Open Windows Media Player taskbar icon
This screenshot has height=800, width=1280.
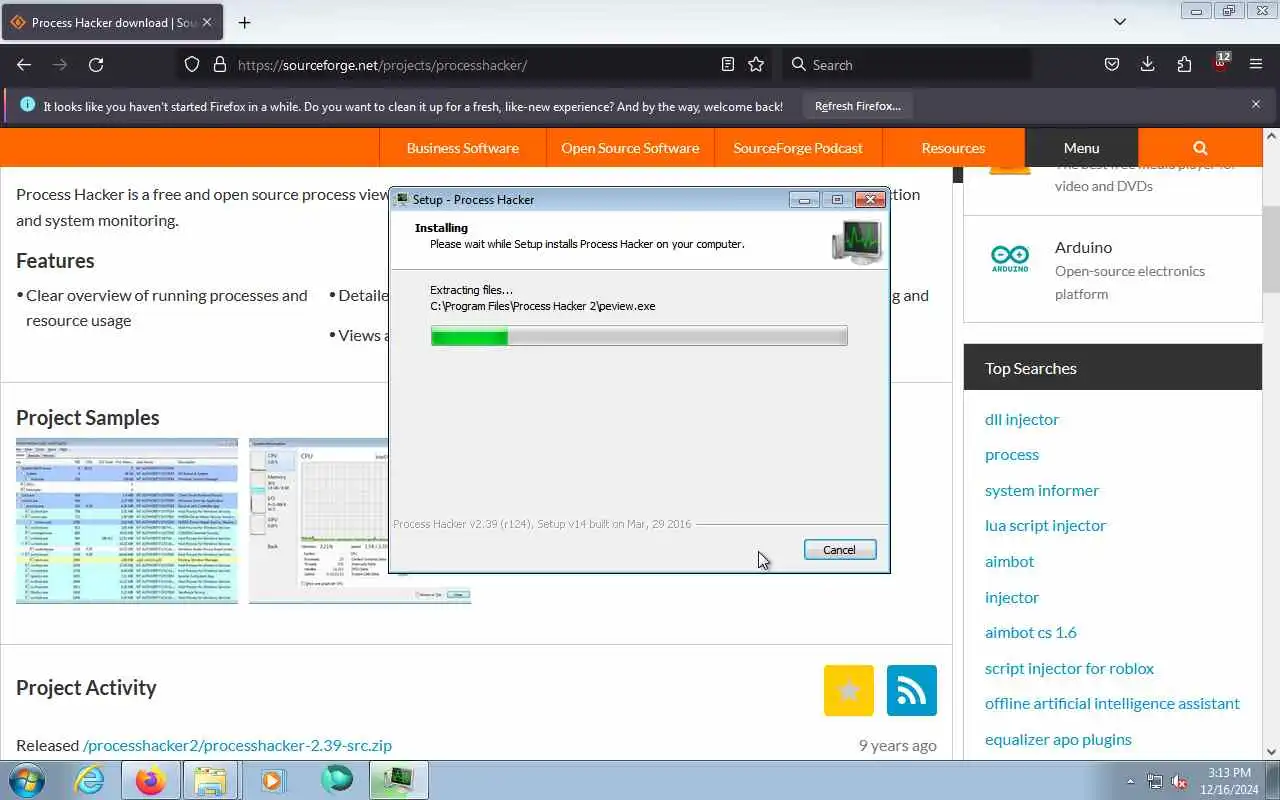[x=272, y=780]
